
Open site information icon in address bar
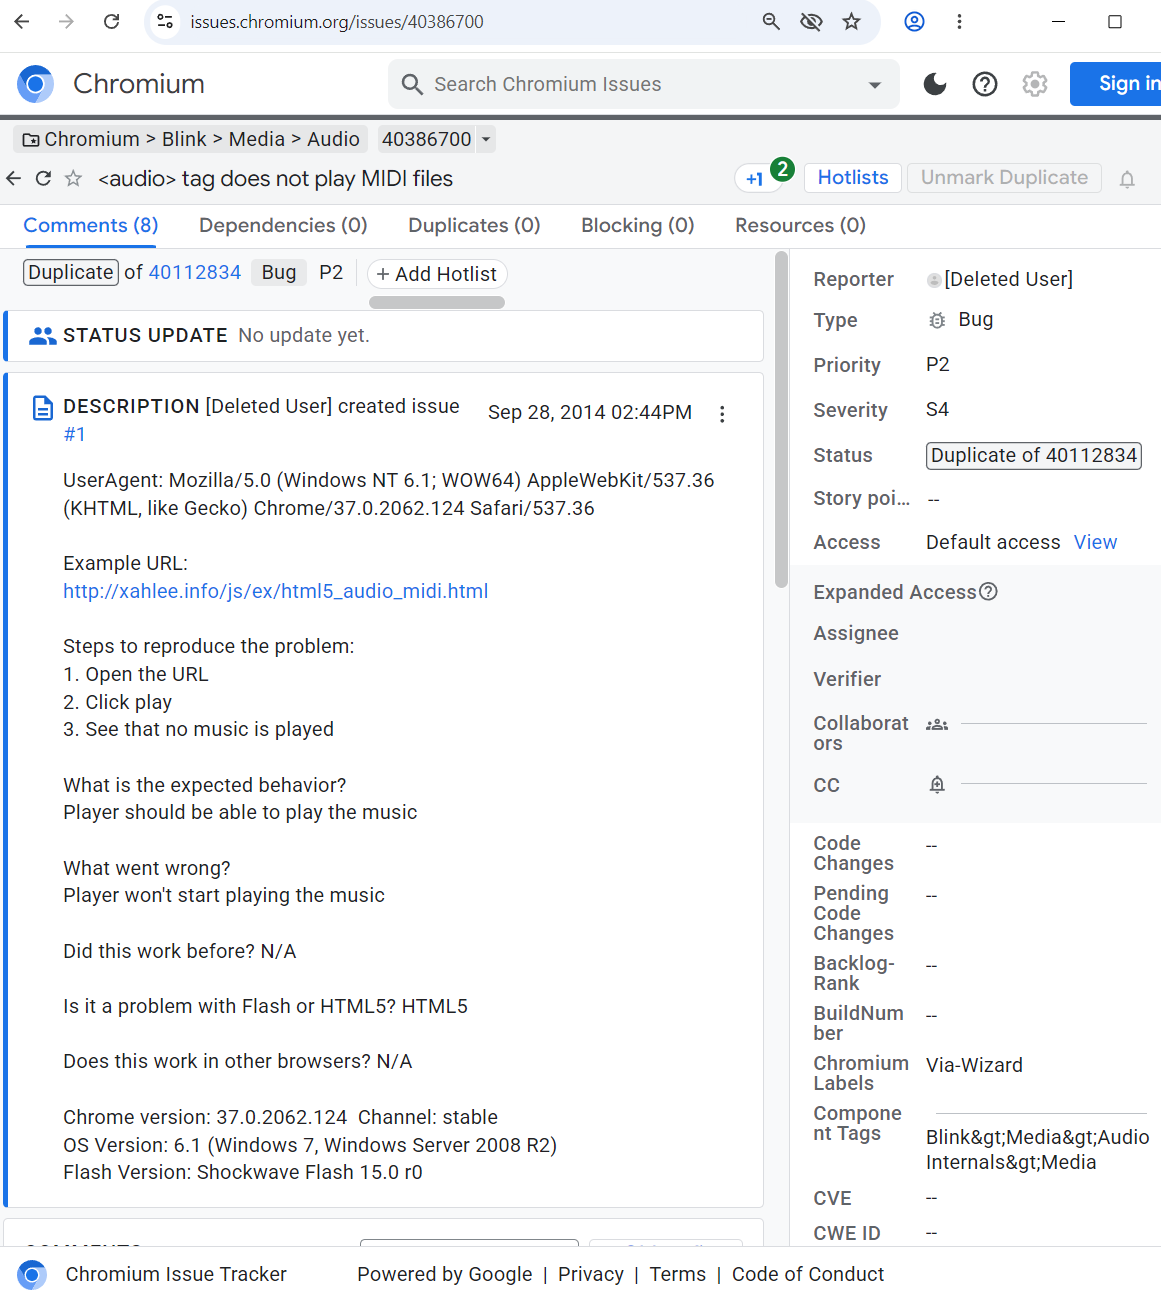165,21
